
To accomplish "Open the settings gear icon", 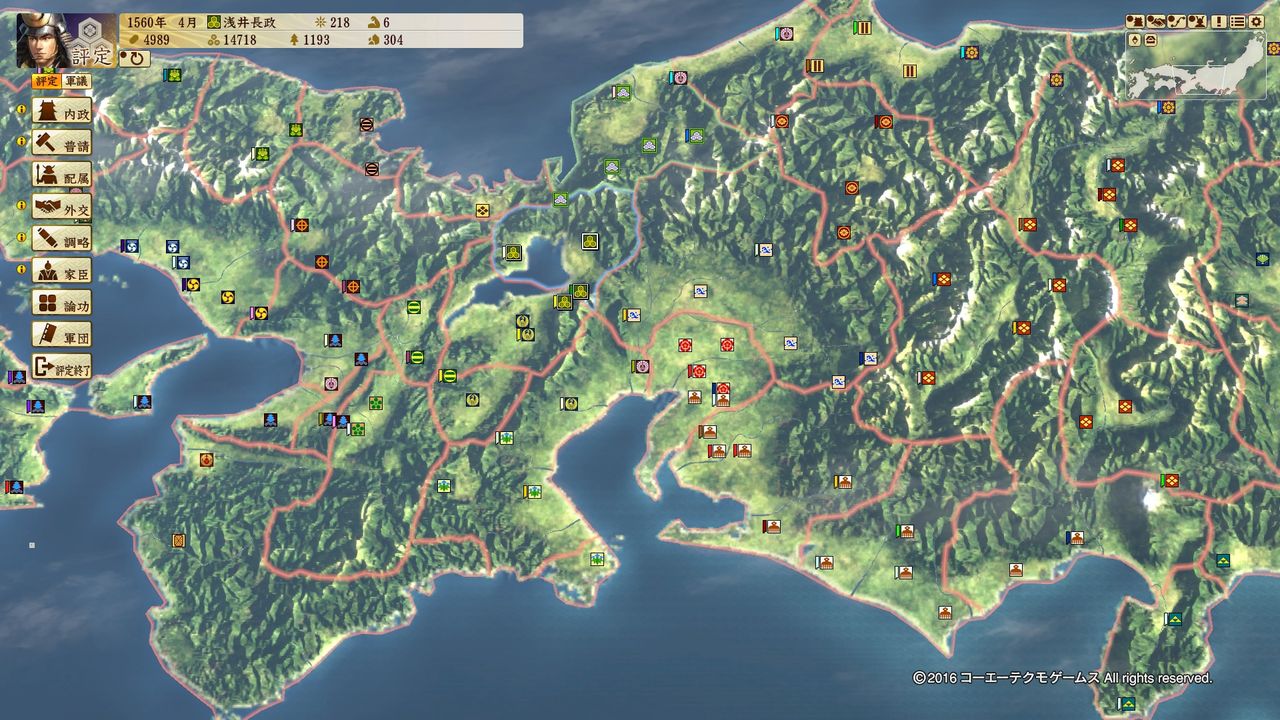I will point(1256,21).
